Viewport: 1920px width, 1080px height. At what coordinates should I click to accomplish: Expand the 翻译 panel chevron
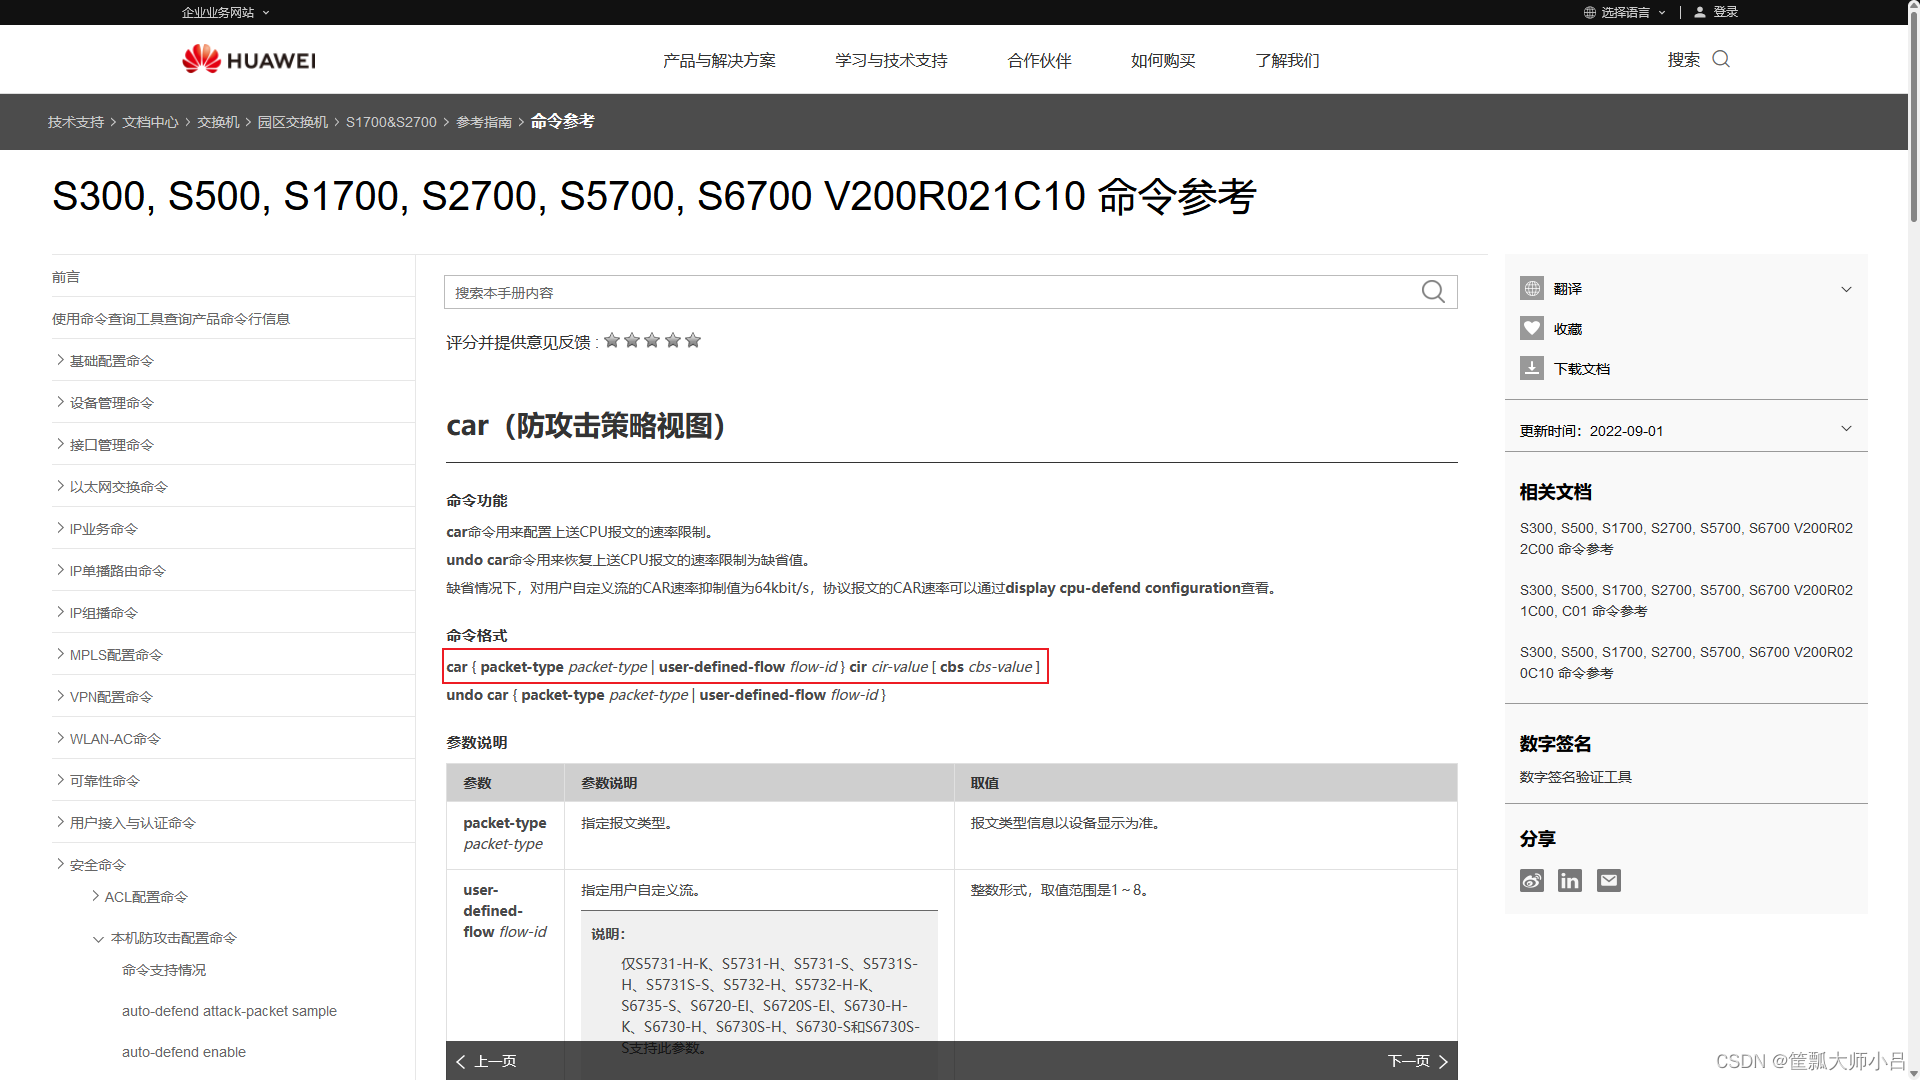[1846, 289]
